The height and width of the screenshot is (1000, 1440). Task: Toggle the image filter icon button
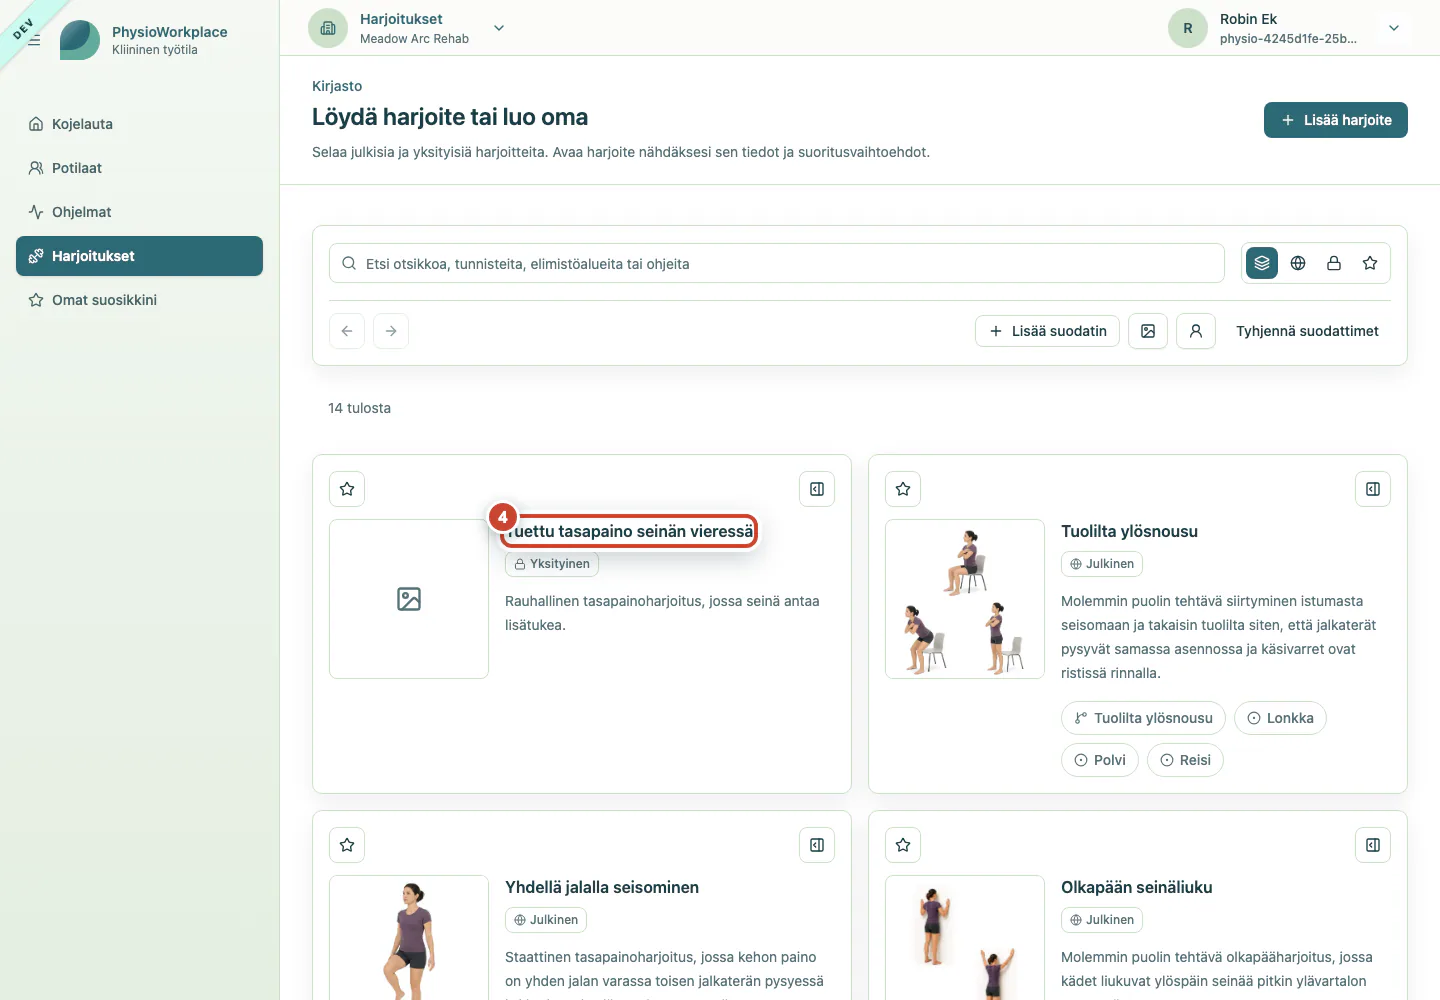pos(1148,331)
